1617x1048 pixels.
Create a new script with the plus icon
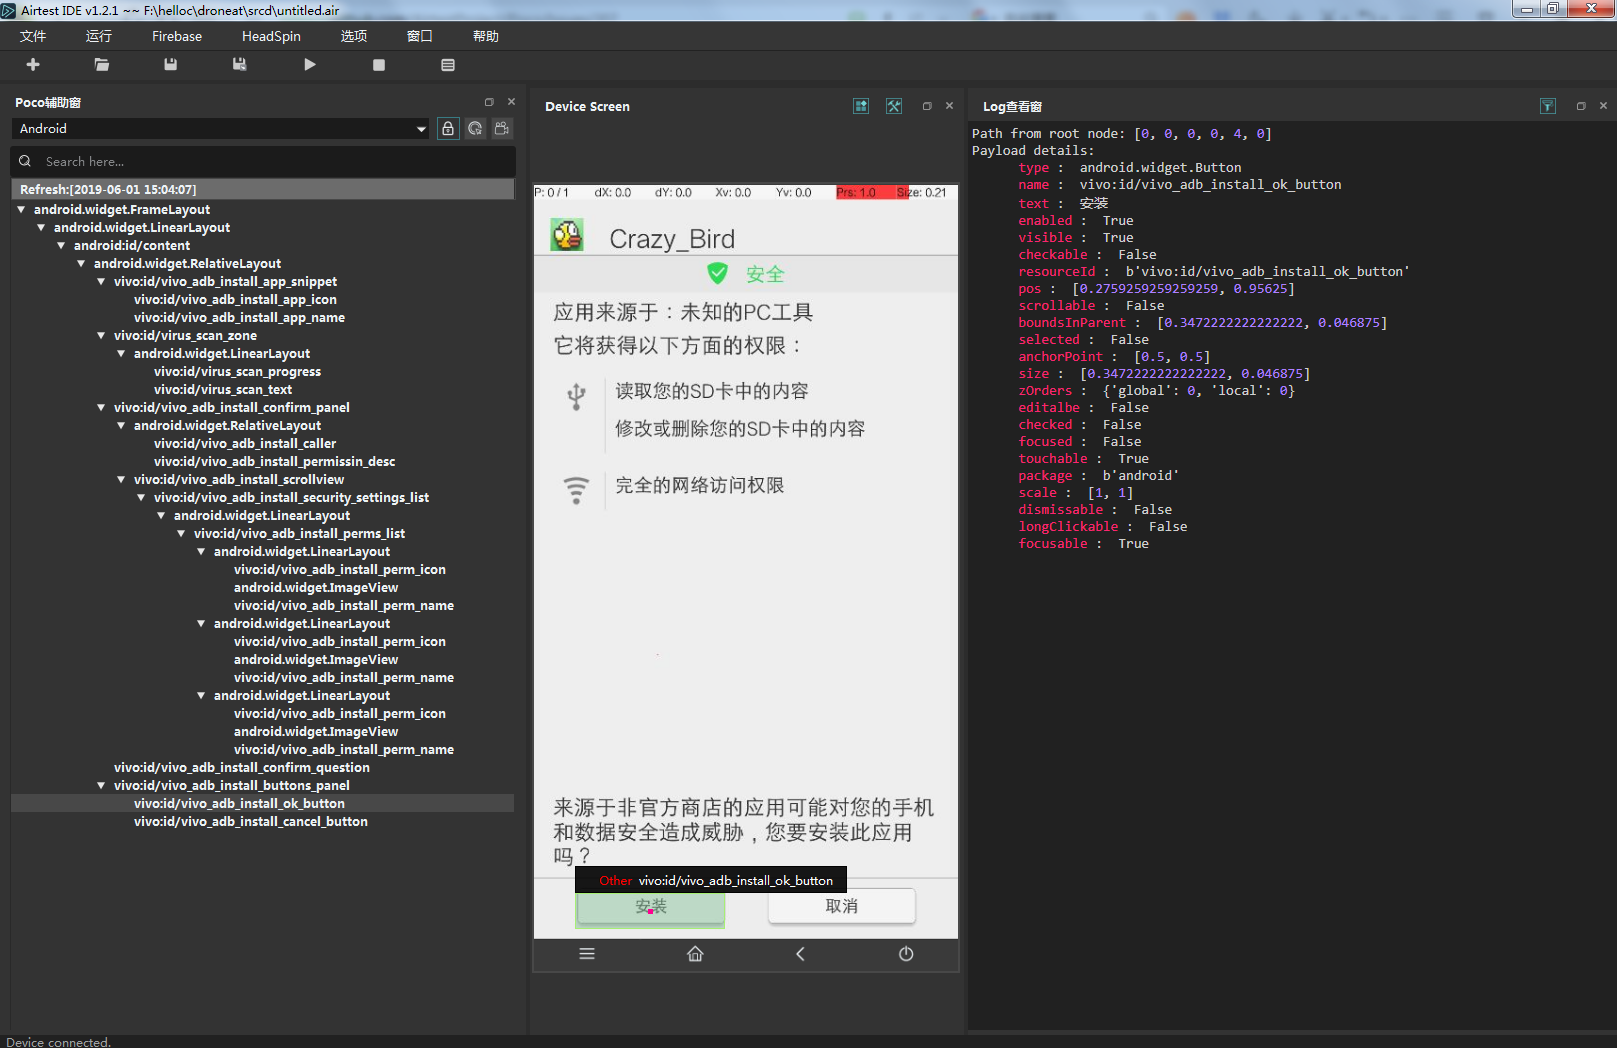coord(33,65)
